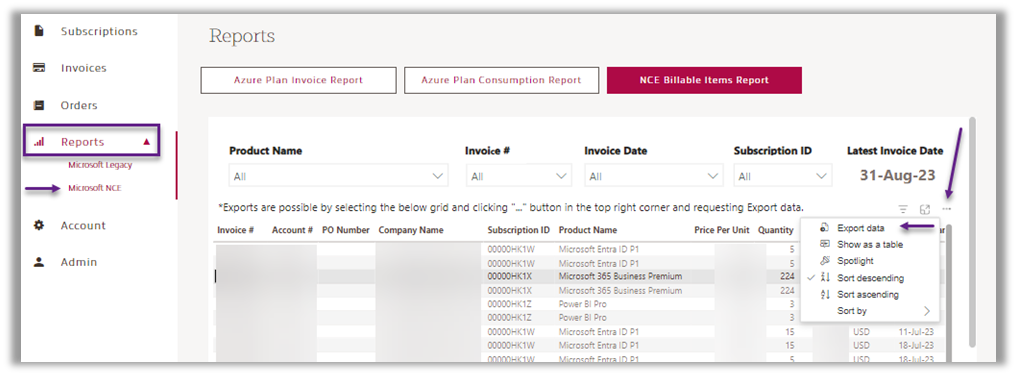Expand the Invoice # filter dropdown
This screenshot has height=376, width=1017.
coord(519,176)
